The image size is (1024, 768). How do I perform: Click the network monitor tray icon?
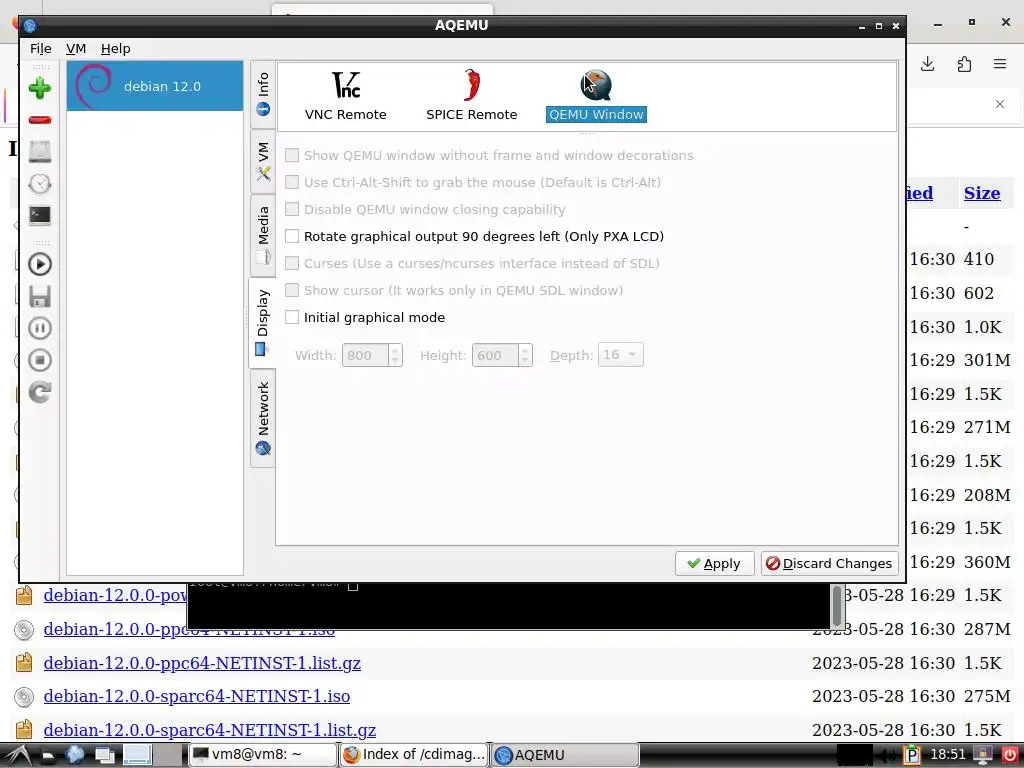tap(983, 755)
